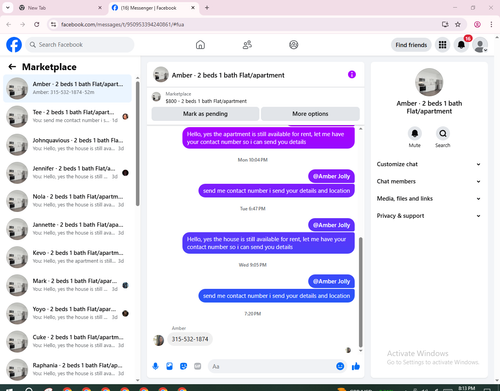
Task: Open the Yoyo conversation
Action: click(x=68, y=313)
